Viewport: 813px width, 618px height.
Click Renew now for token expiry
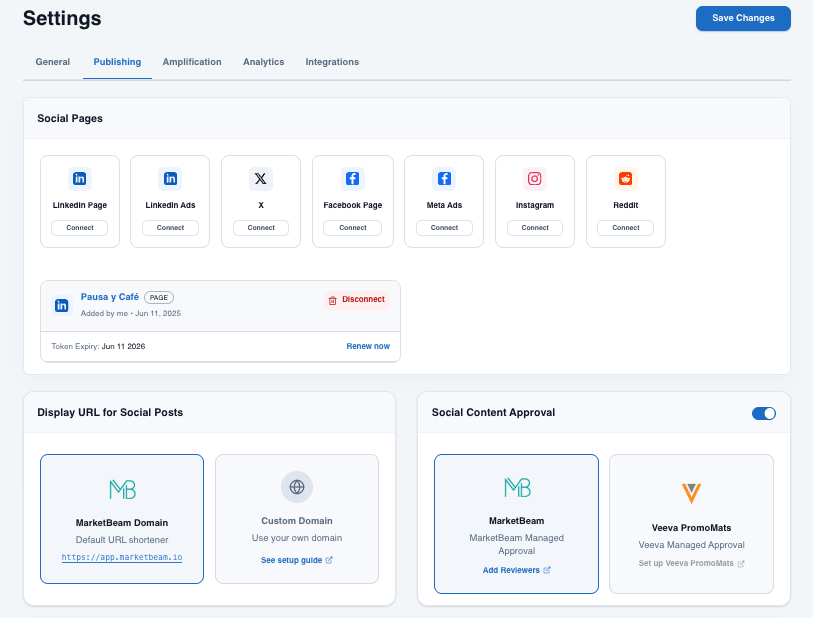(368, 346)
